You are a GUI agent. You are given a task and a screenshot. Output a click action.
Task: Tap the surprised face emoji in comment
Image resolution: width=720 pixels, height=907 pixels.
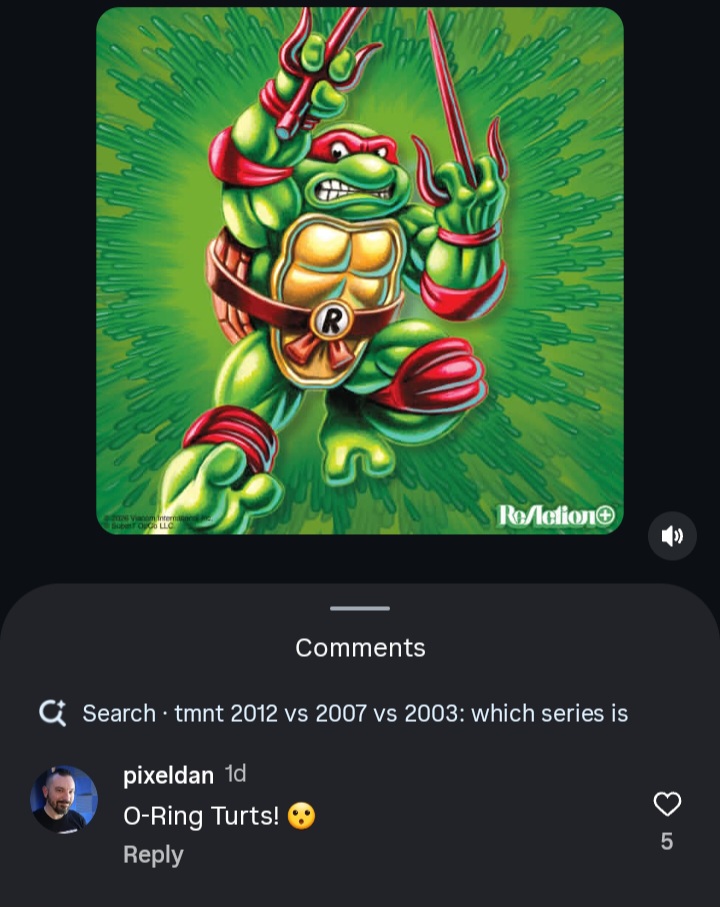pos(301,816)
